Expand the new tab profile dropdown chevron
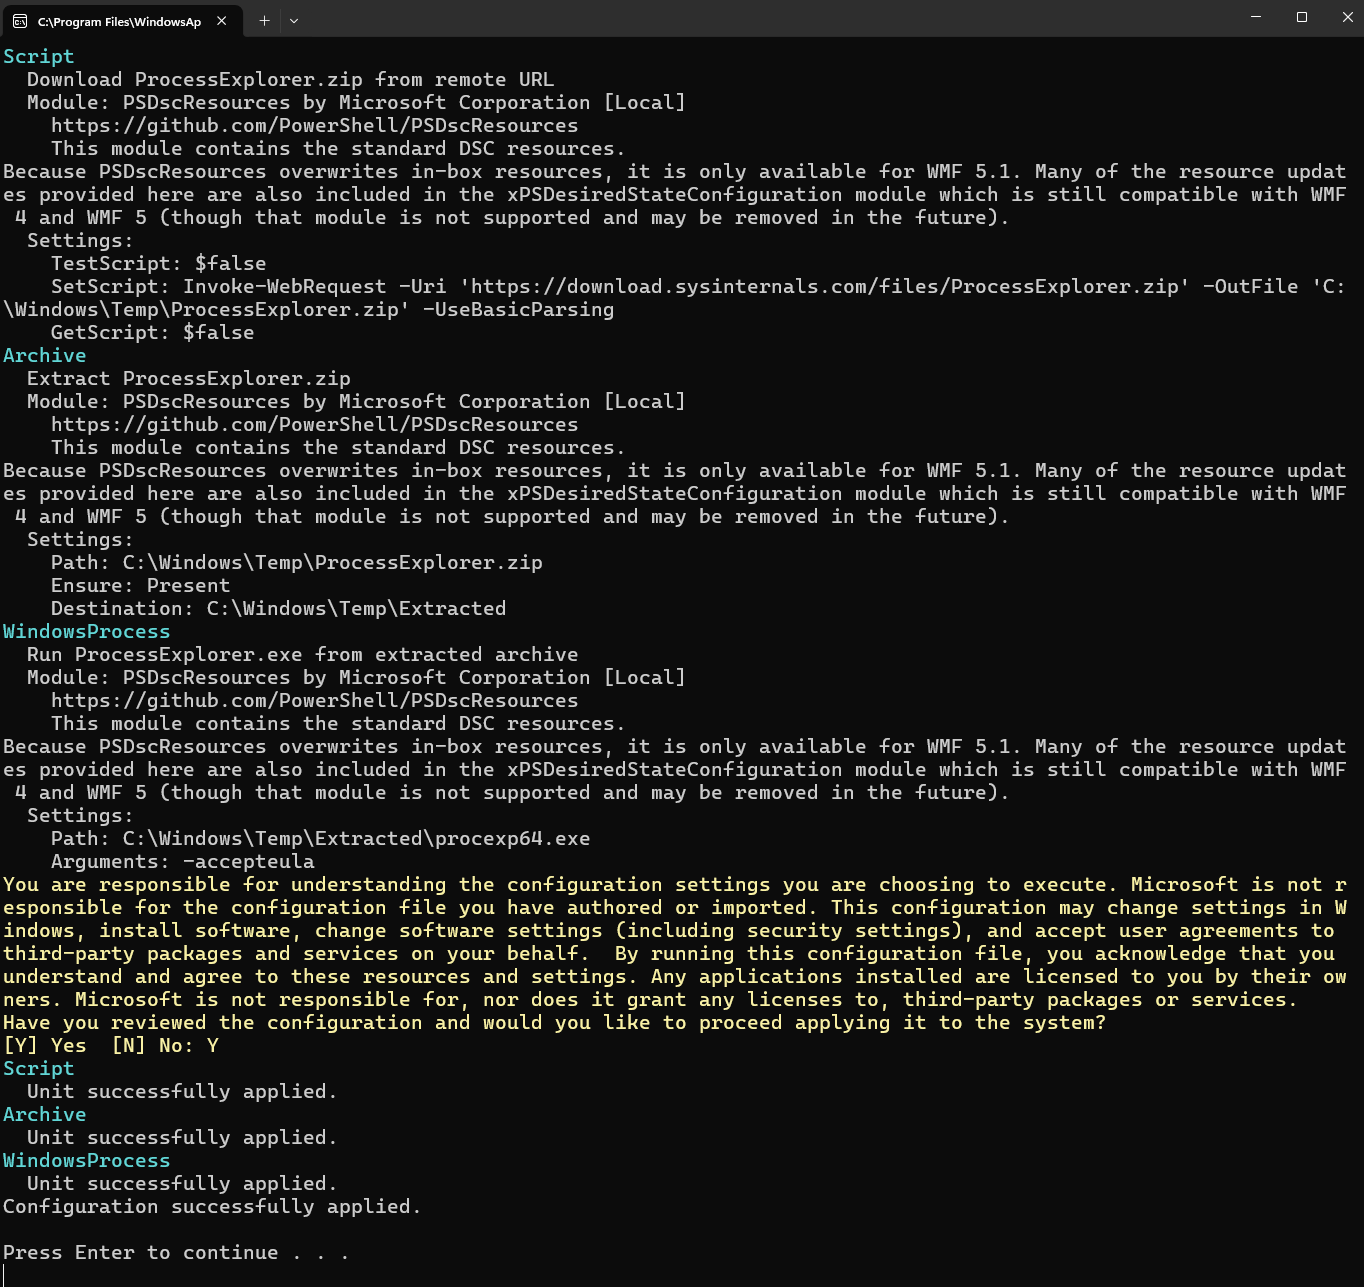Screen dimensions: 1364x1287 click(294, 21)
